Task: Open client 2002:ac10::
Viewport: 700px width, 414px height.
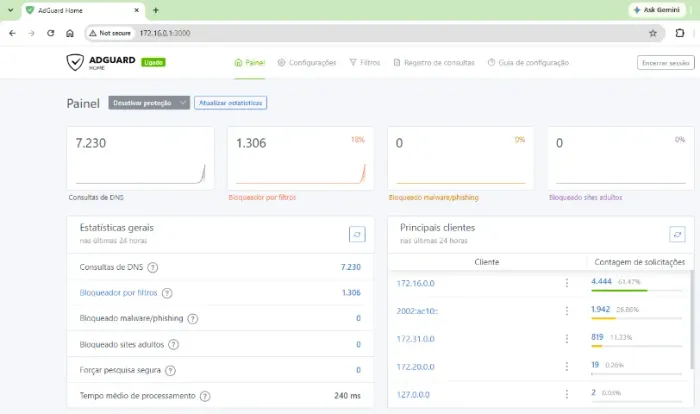Action: 417,311
